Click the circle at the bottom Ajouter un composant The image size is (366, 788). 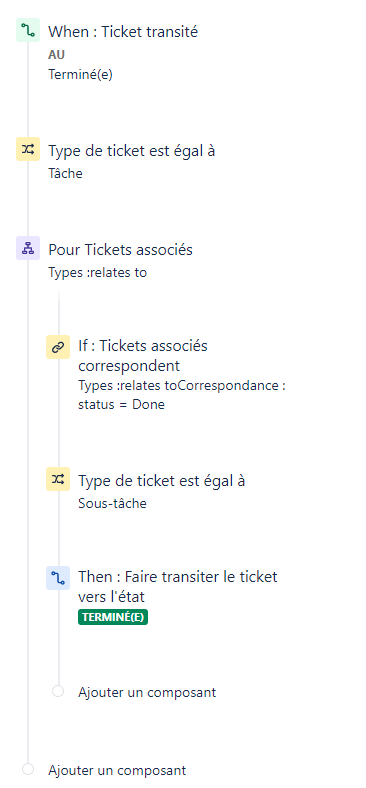28,769
